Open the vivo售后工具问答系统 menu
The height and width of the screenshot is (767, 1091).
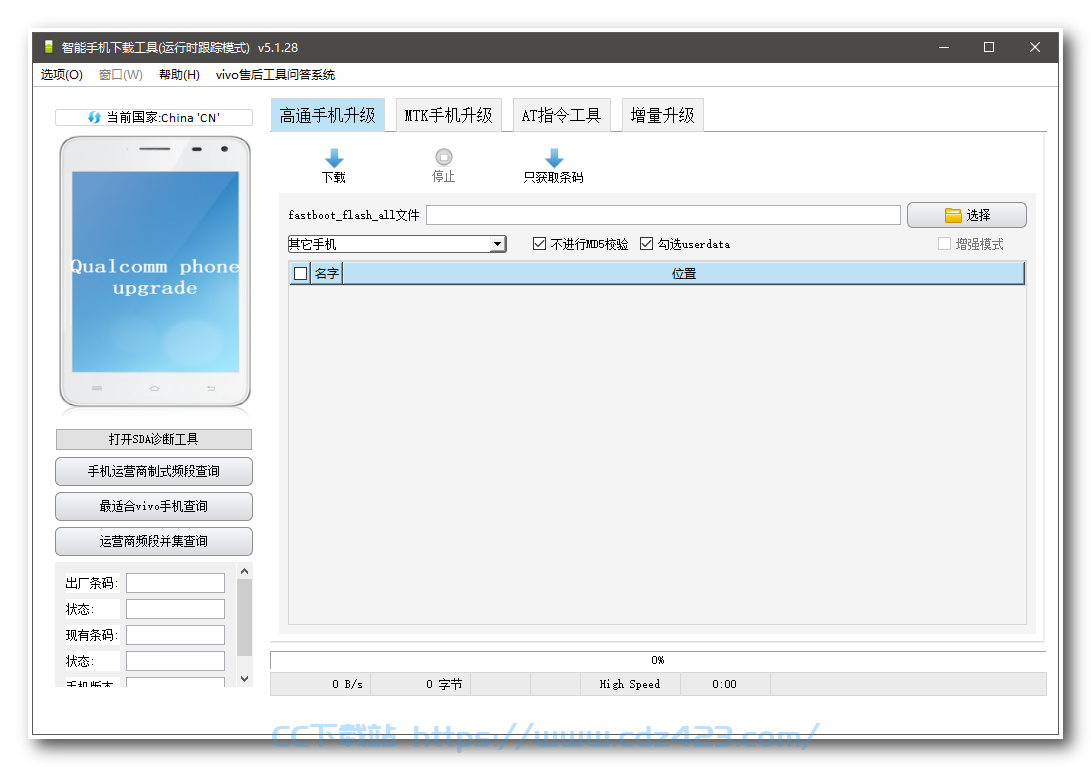[x=275, y=74]
